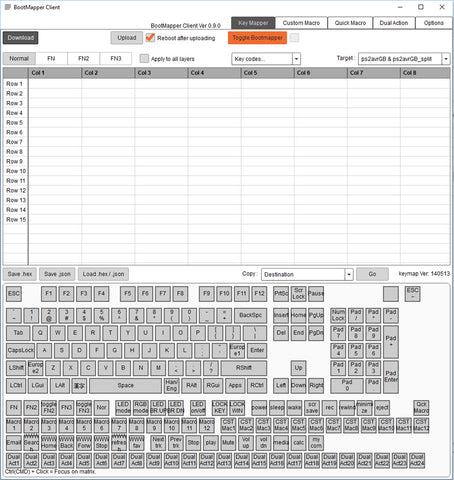Select the Num Lock key
This screenshot has width=454, height=480.
click(x=338, y=315)
